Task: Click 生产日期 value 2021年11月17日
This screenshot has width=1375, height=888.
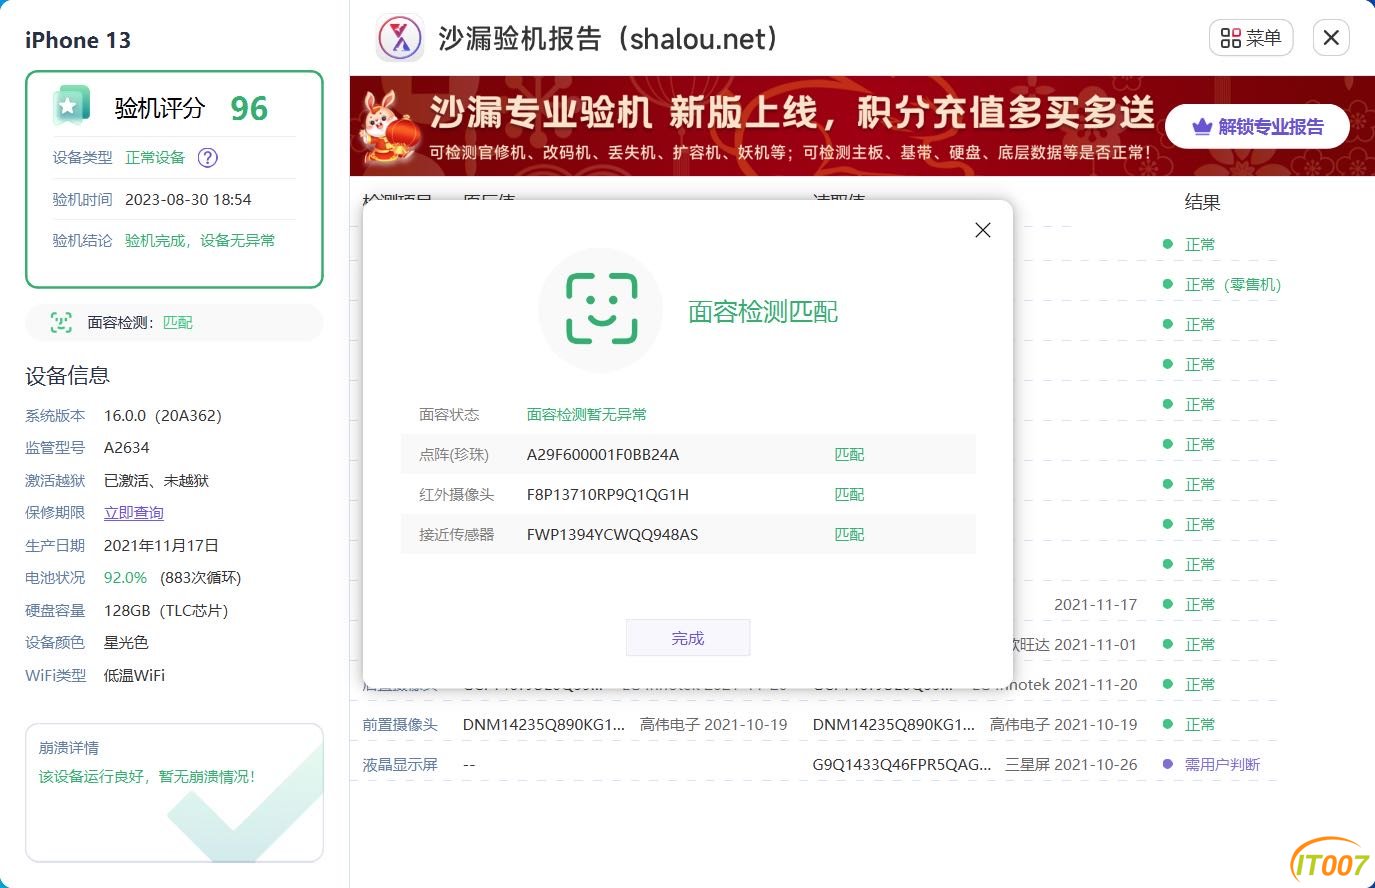Action: [161, 546]
